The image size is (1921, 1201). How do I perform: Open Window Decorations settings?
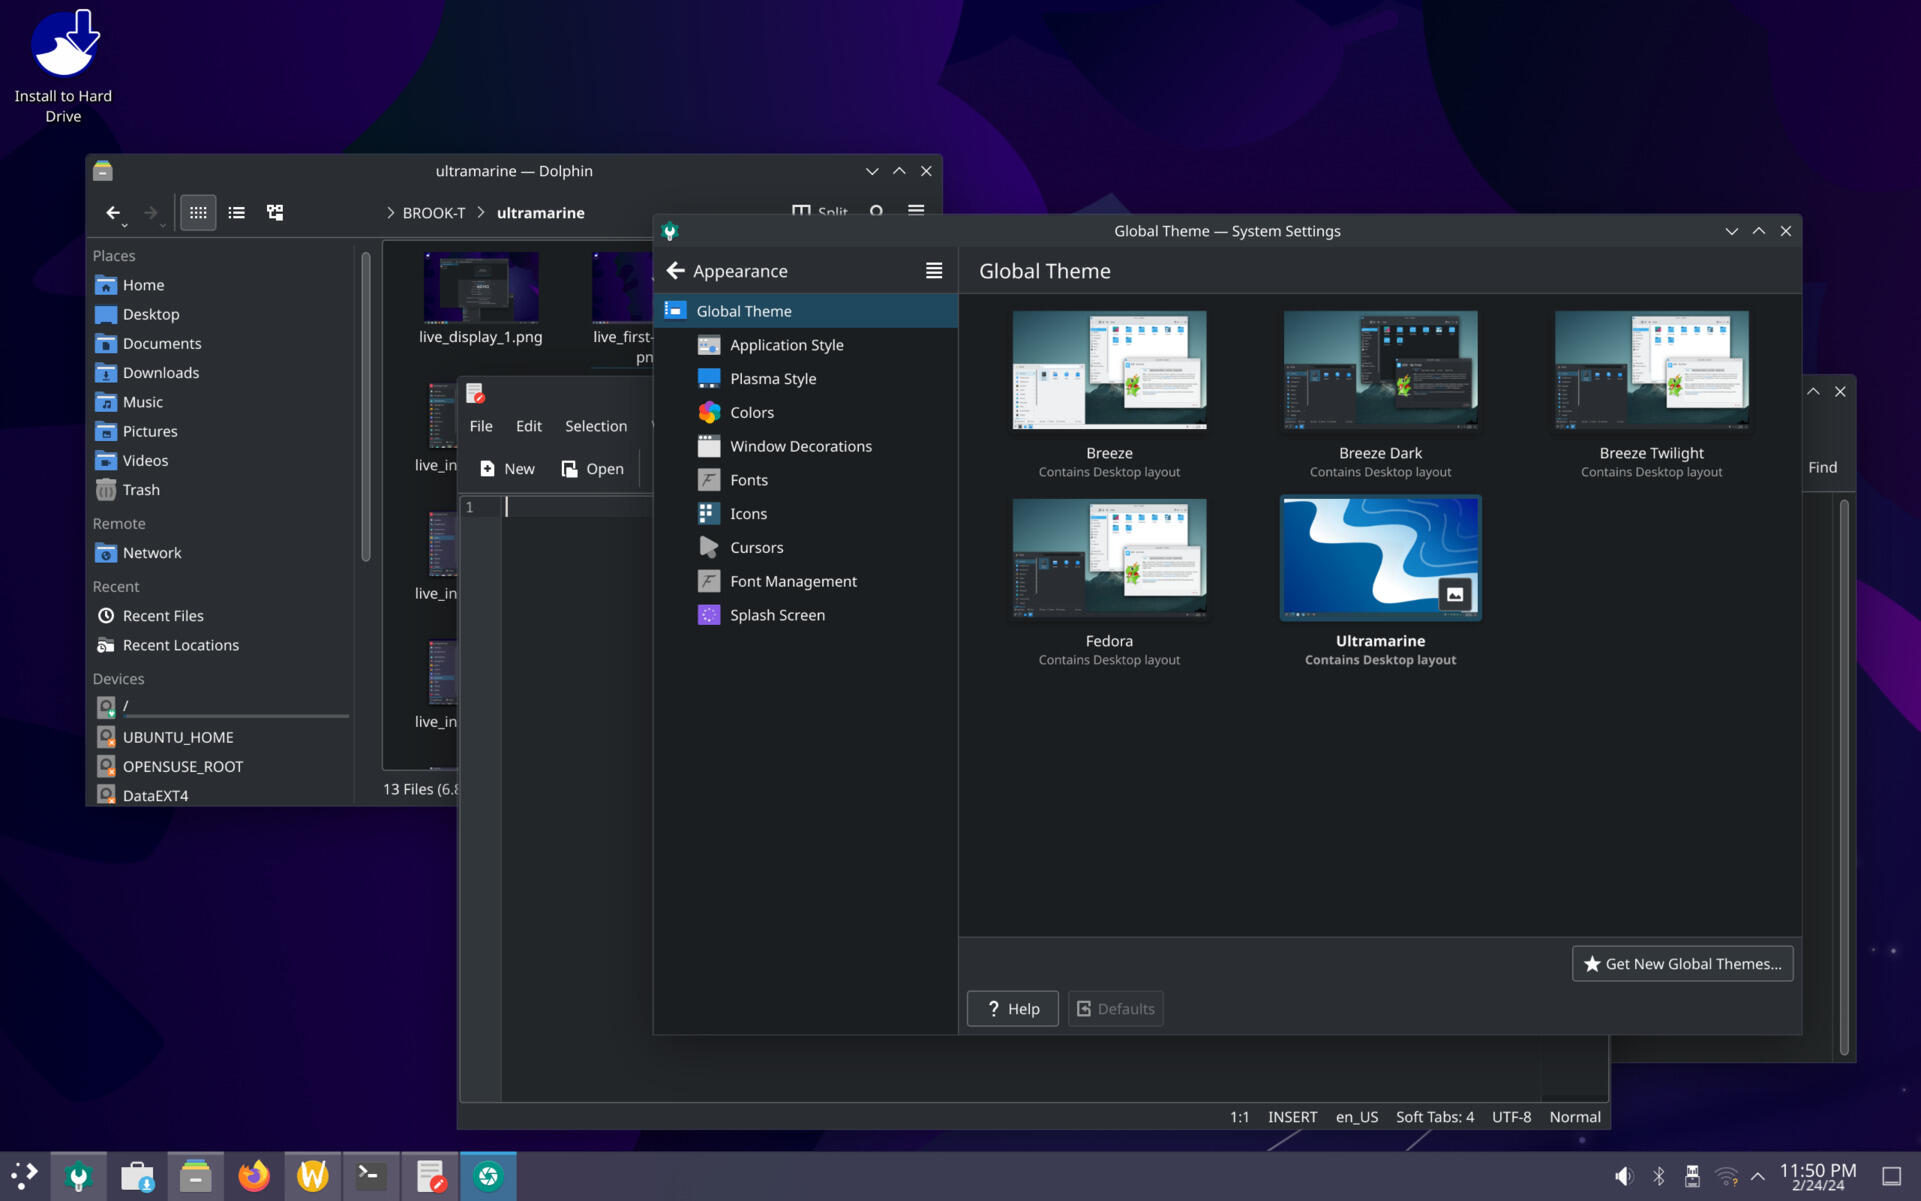click(805, 446)
